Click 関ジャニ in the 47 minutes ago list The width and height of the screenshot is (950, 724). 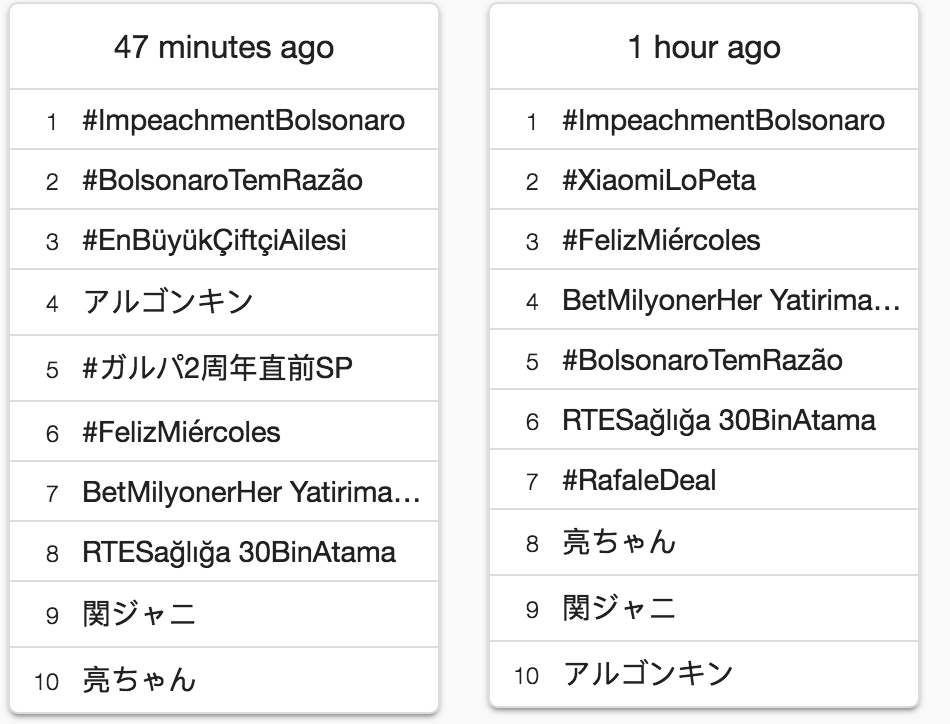click(x=140, y=613)
